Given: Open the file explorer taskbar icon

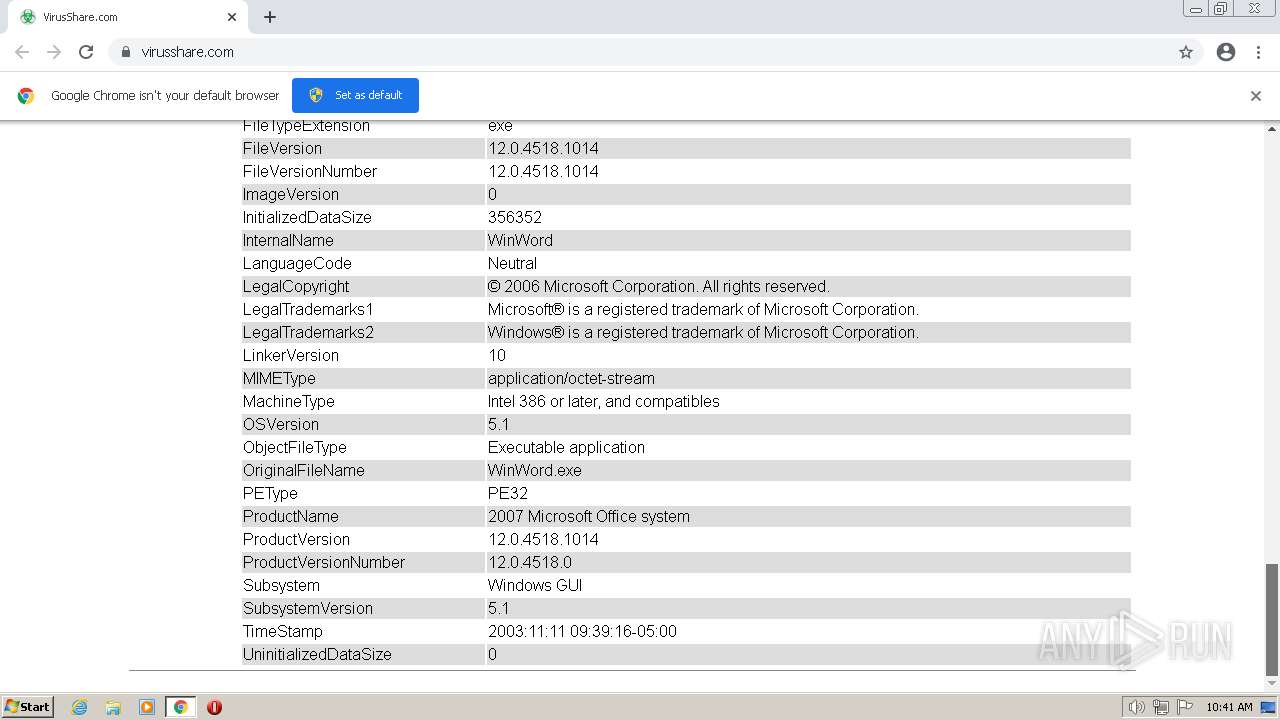Looking at the screenshot, I should 113,707.
